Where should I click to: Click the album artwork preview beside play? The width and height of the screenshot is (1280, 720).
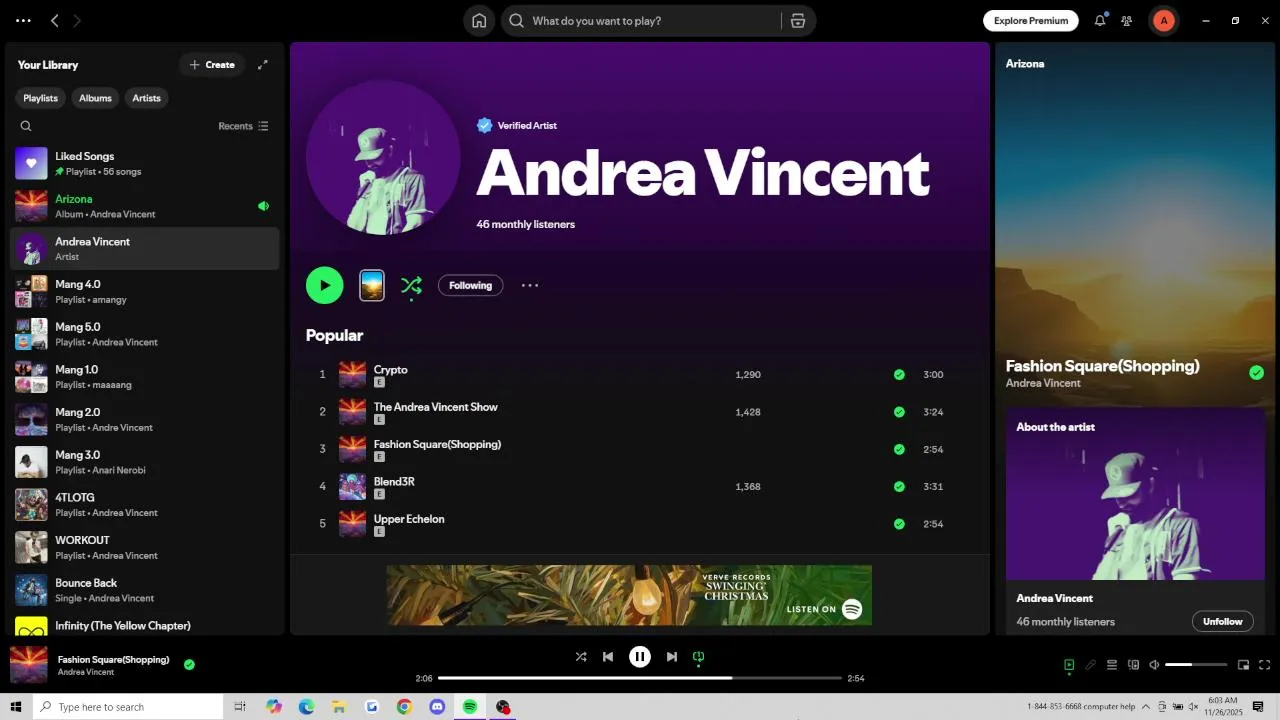(x=372, y=285)
